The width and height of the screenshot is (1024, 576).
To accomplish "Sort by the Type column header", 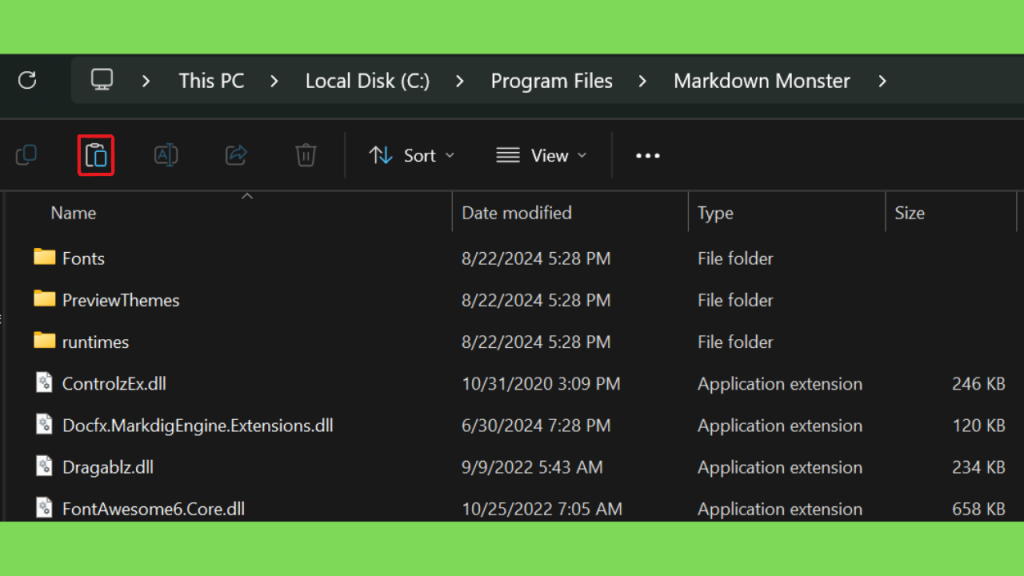I will 715,213.
